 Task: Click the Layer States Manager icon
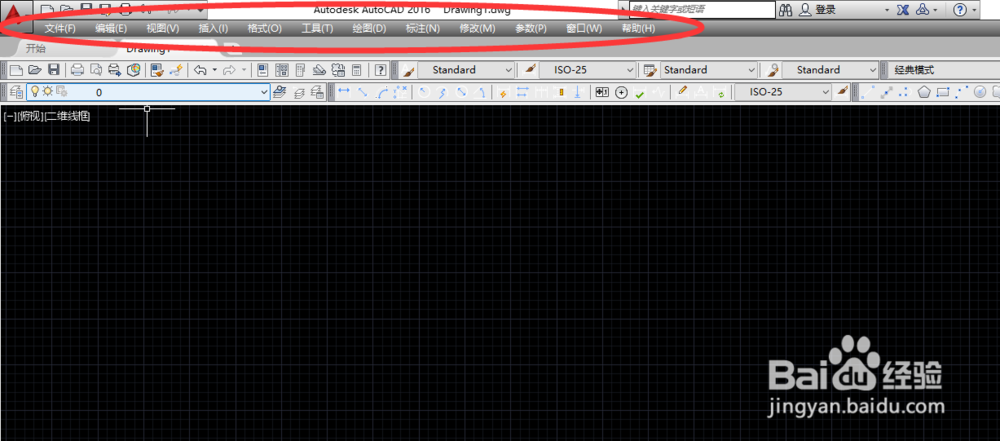click(x=317, y=92)
